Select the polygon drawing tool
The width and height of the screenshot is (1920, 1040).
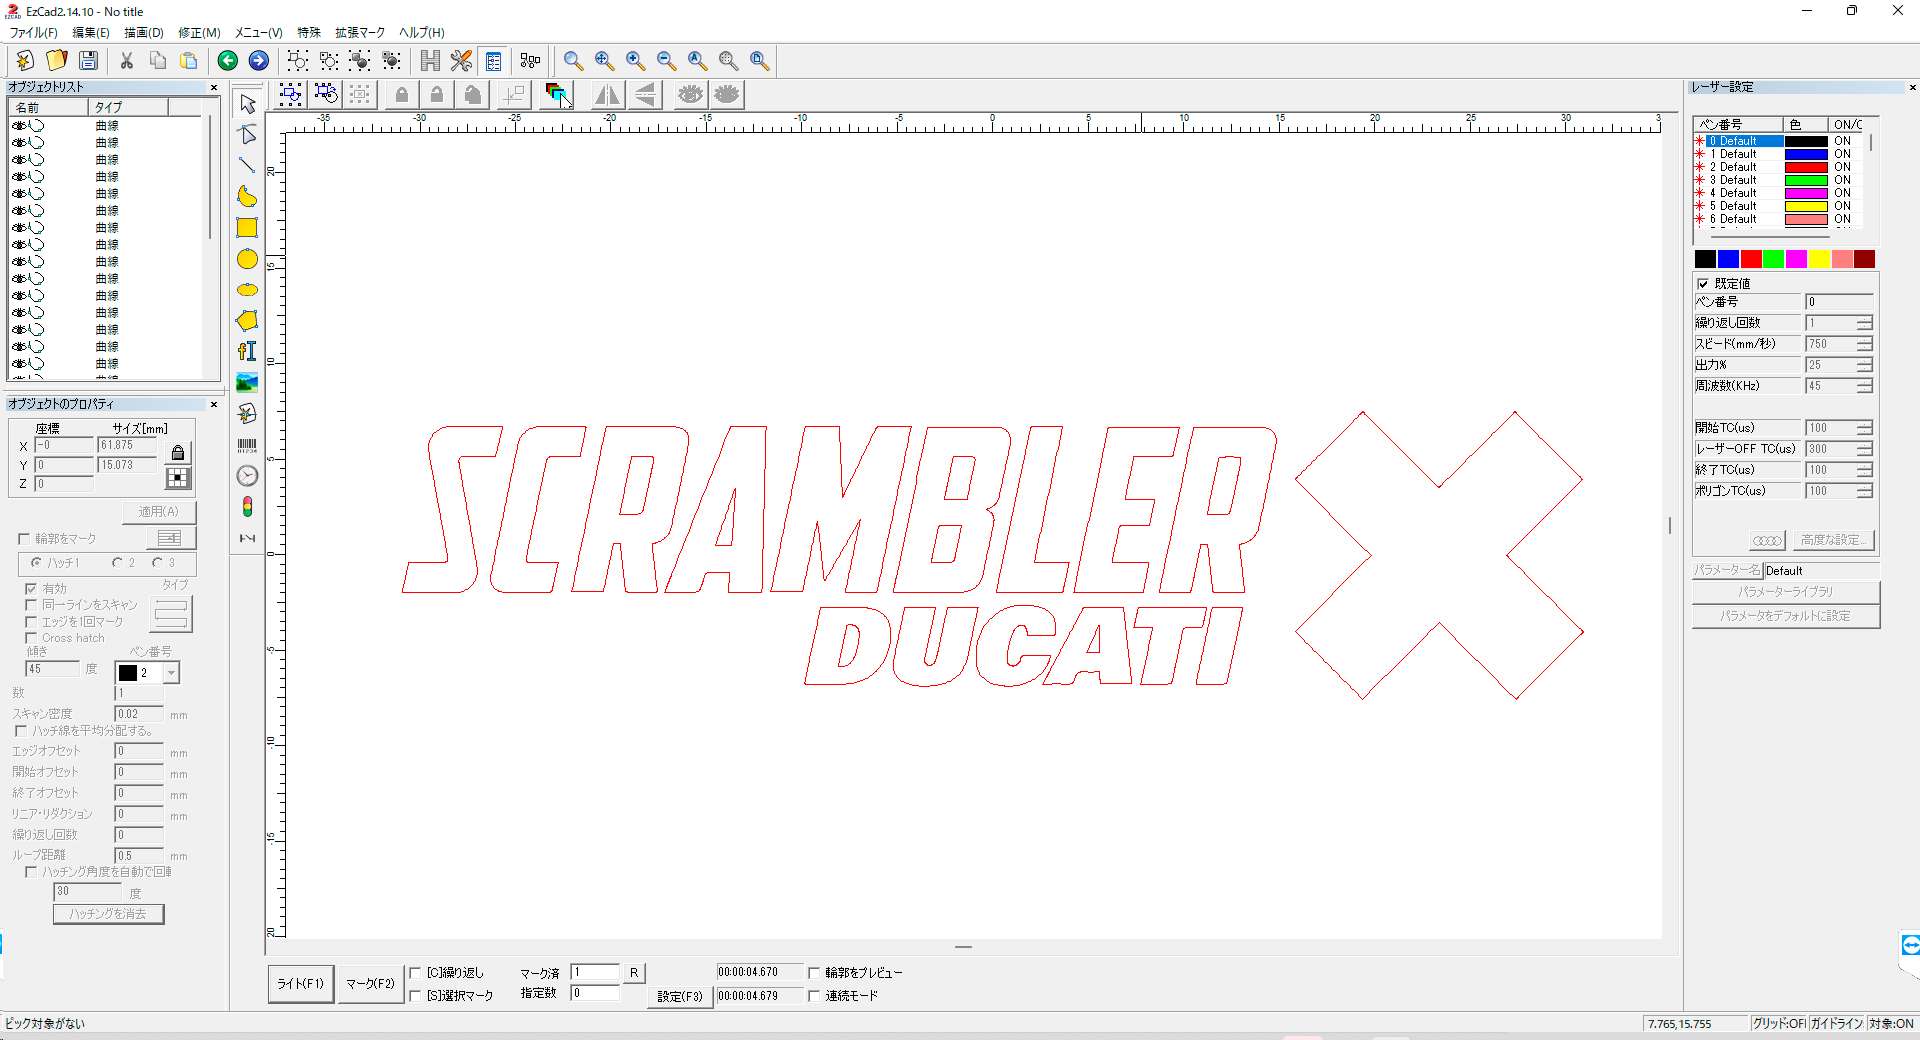coord(247,320)
